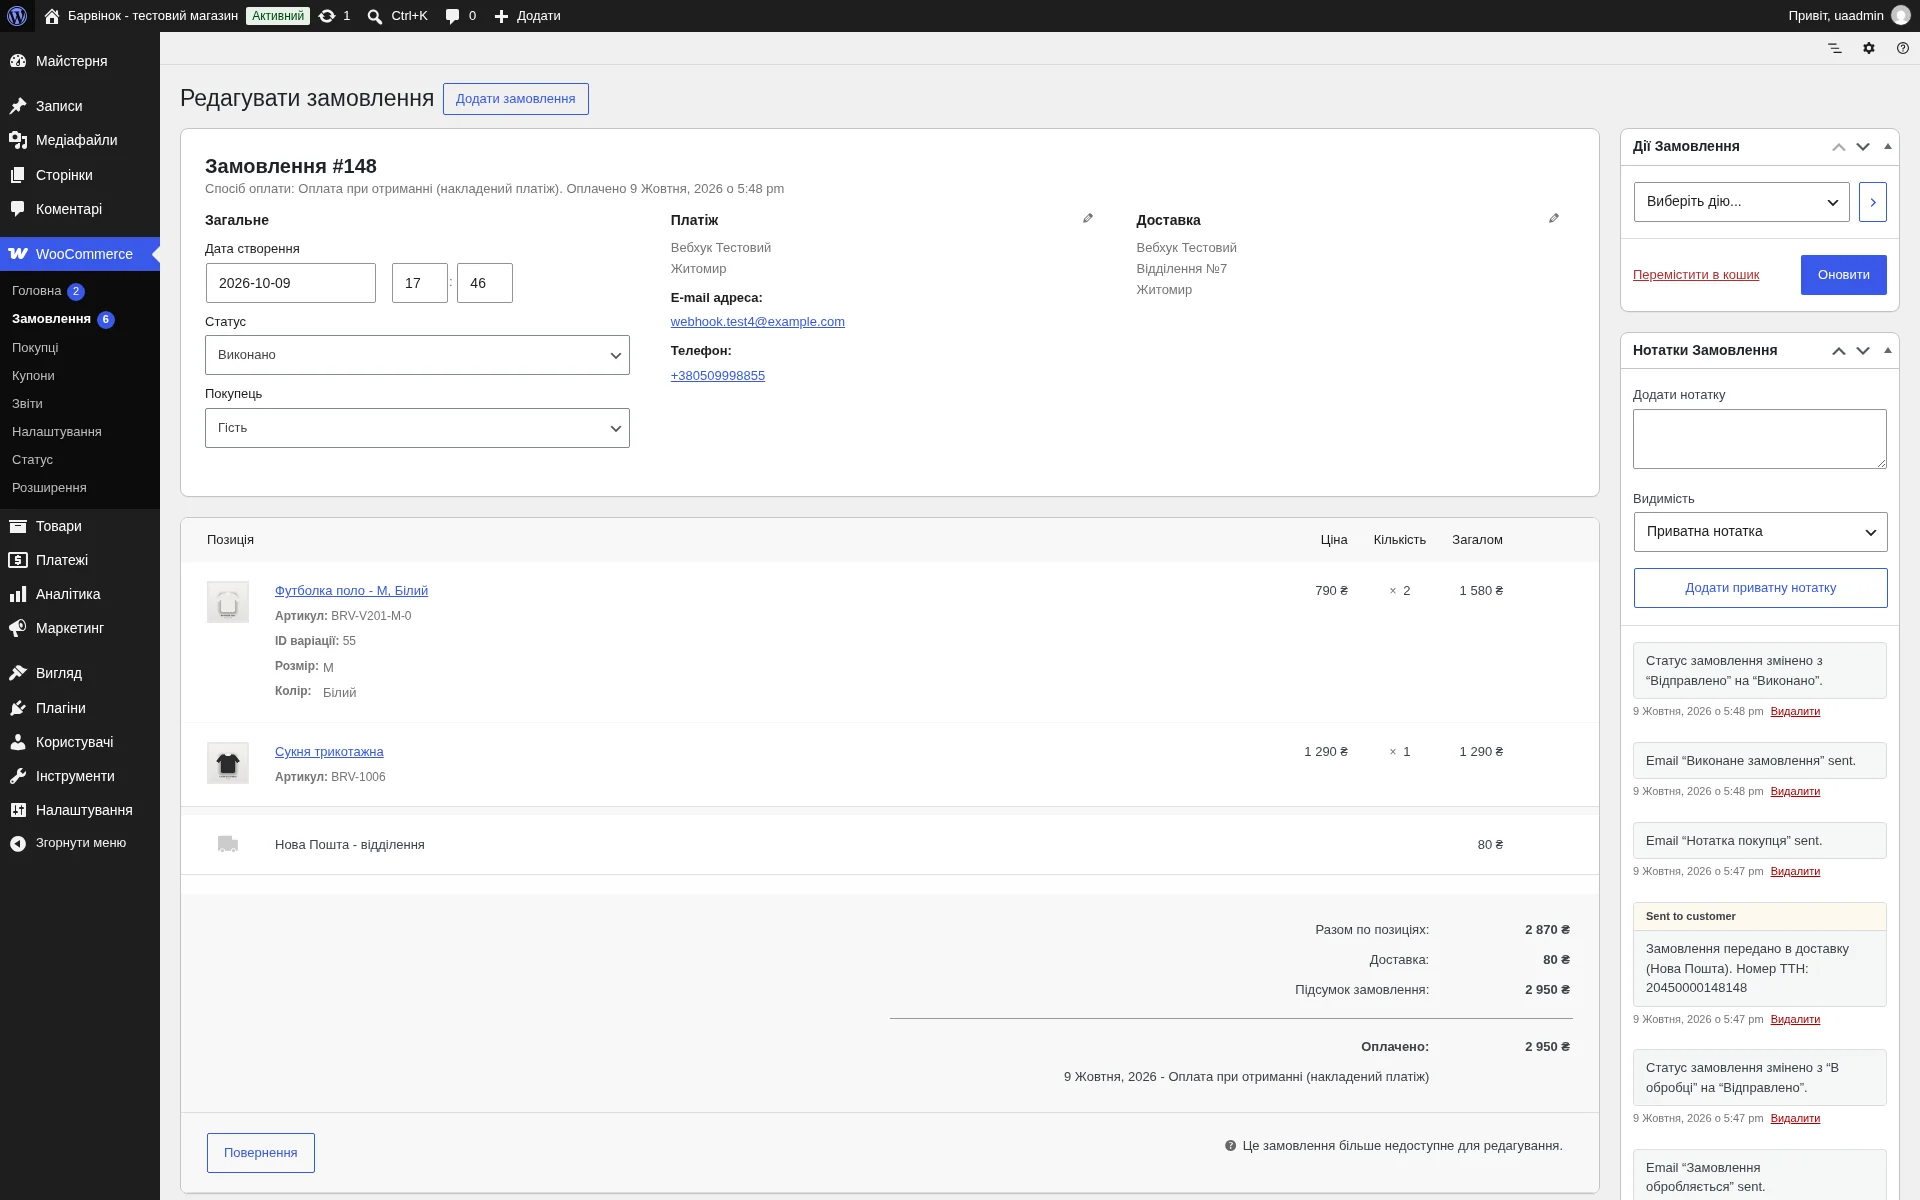Move Нотатки Замовлення panel down
Viewport: 1920px width, 1200px height.
point(1863,350)
